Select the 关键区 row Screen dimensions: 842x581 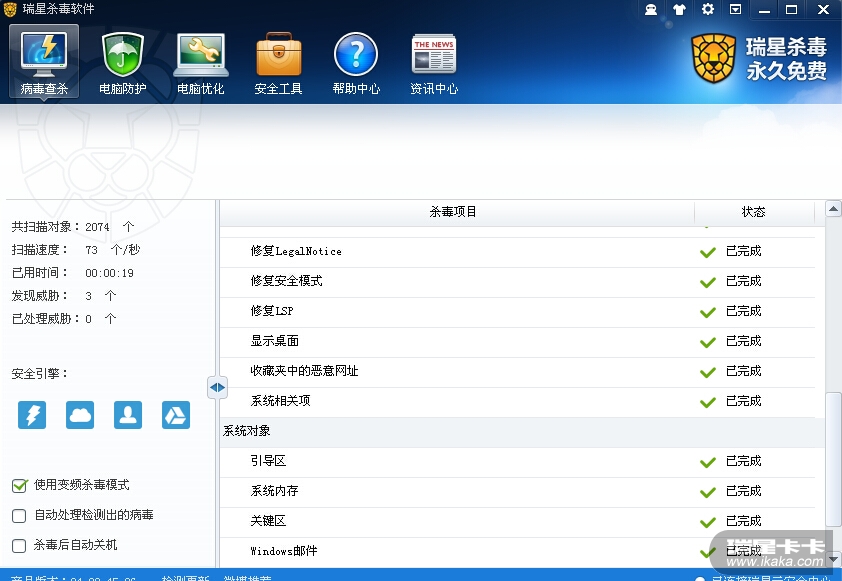[518, 522]
